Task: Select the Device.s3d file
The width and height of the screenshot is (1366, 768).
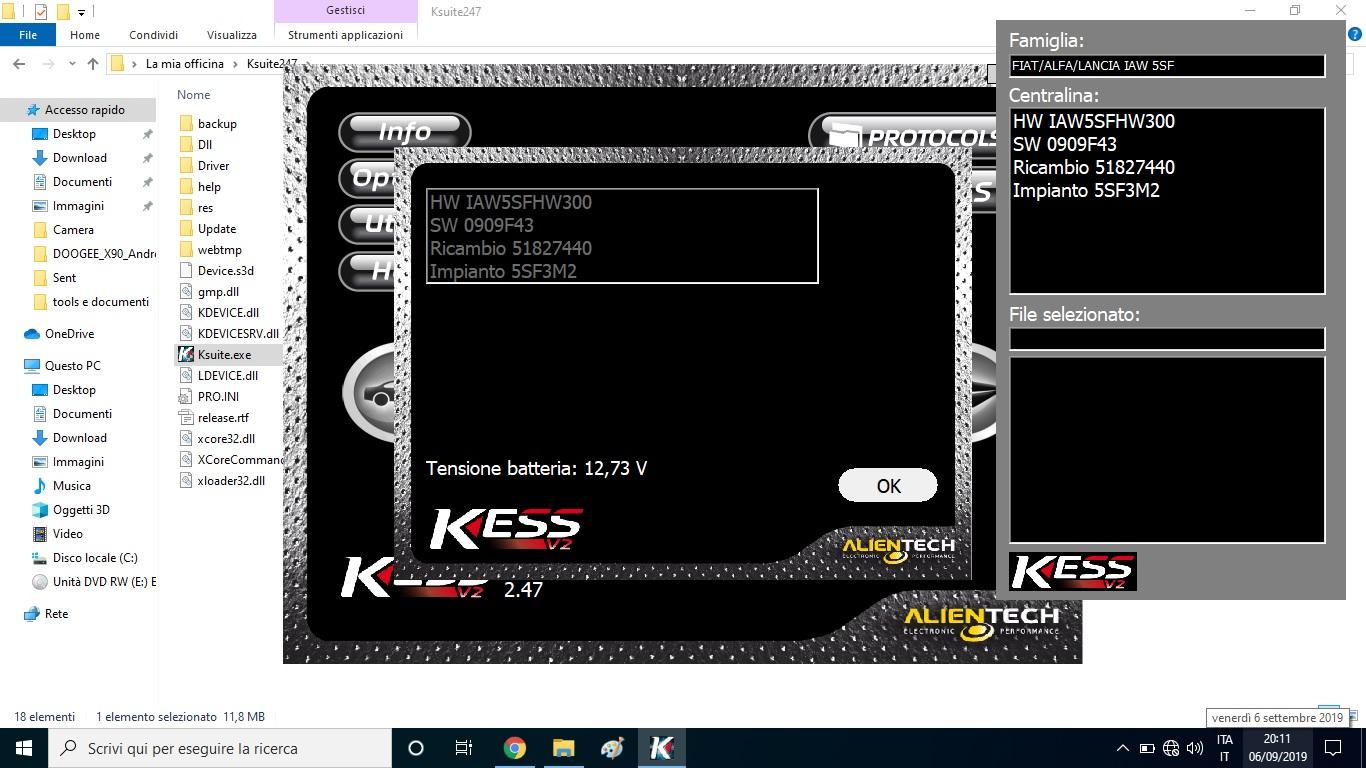Action: coord(225,270)
